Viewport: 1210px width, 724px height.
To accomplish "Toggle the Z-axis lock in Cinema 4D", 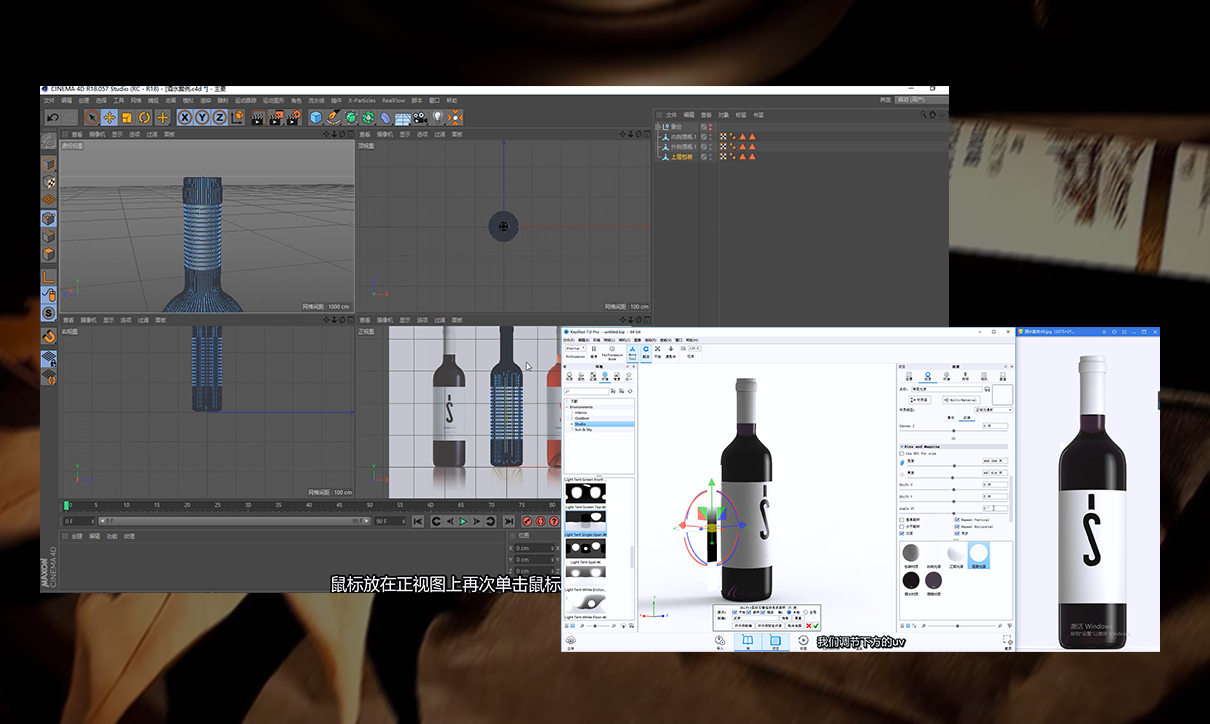I will tap(219, 117).
